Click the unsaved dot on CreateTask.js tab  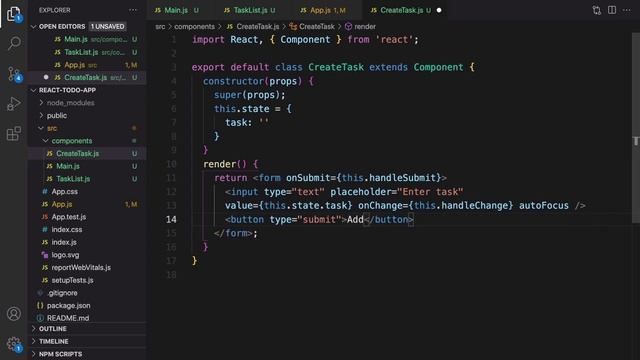(x=439, y=10)
